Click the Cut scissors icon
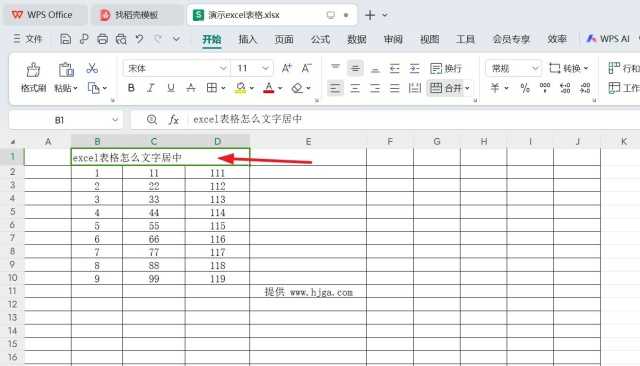640x366 pixels. pos(92,68)
